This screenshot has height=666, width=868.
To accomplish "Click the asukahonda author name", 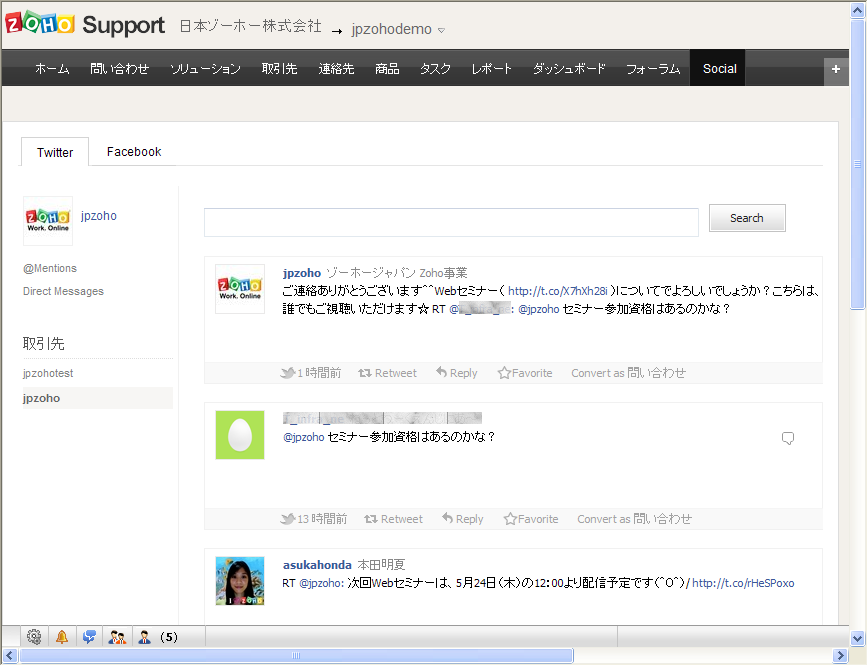I will (317, 565).
